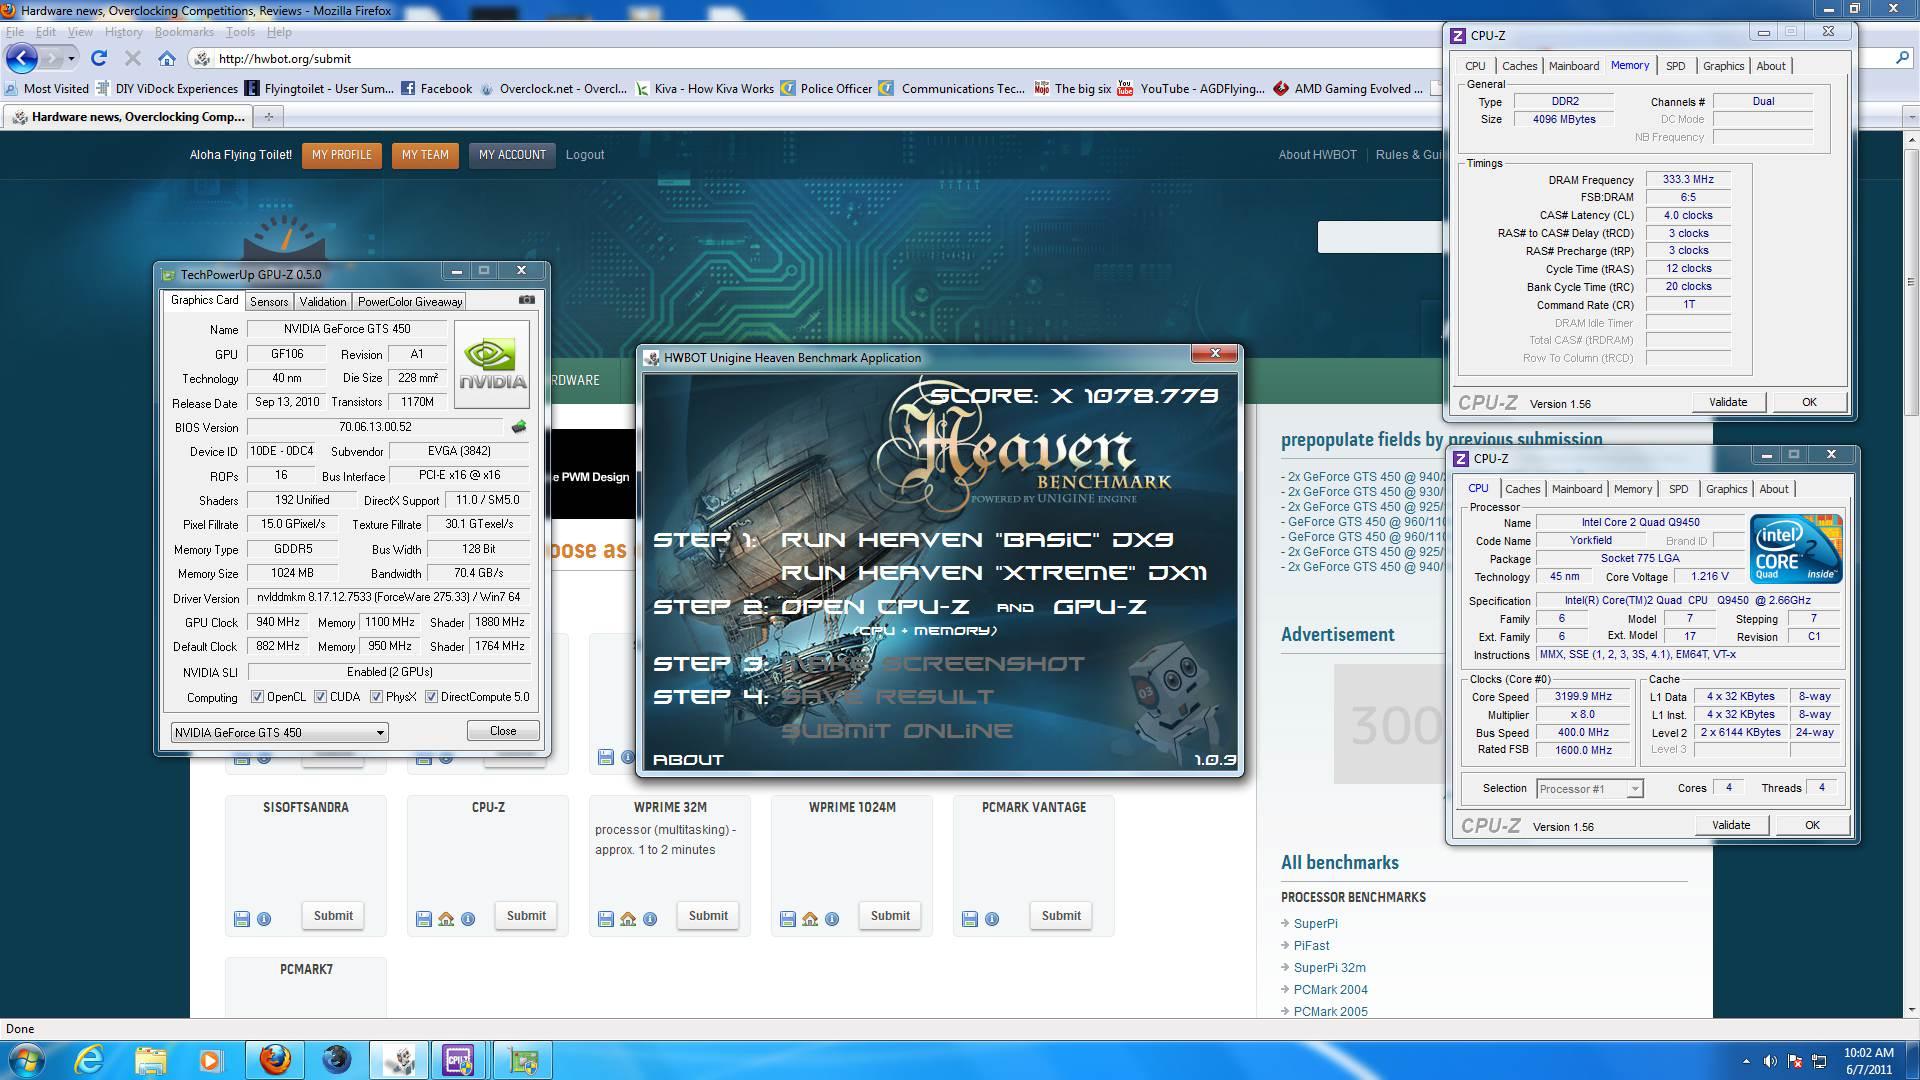Image resolution: width=1920 pixels, height=1080 pixels.
Task: Open the Facebook bookmark
Action: [436, 88]
